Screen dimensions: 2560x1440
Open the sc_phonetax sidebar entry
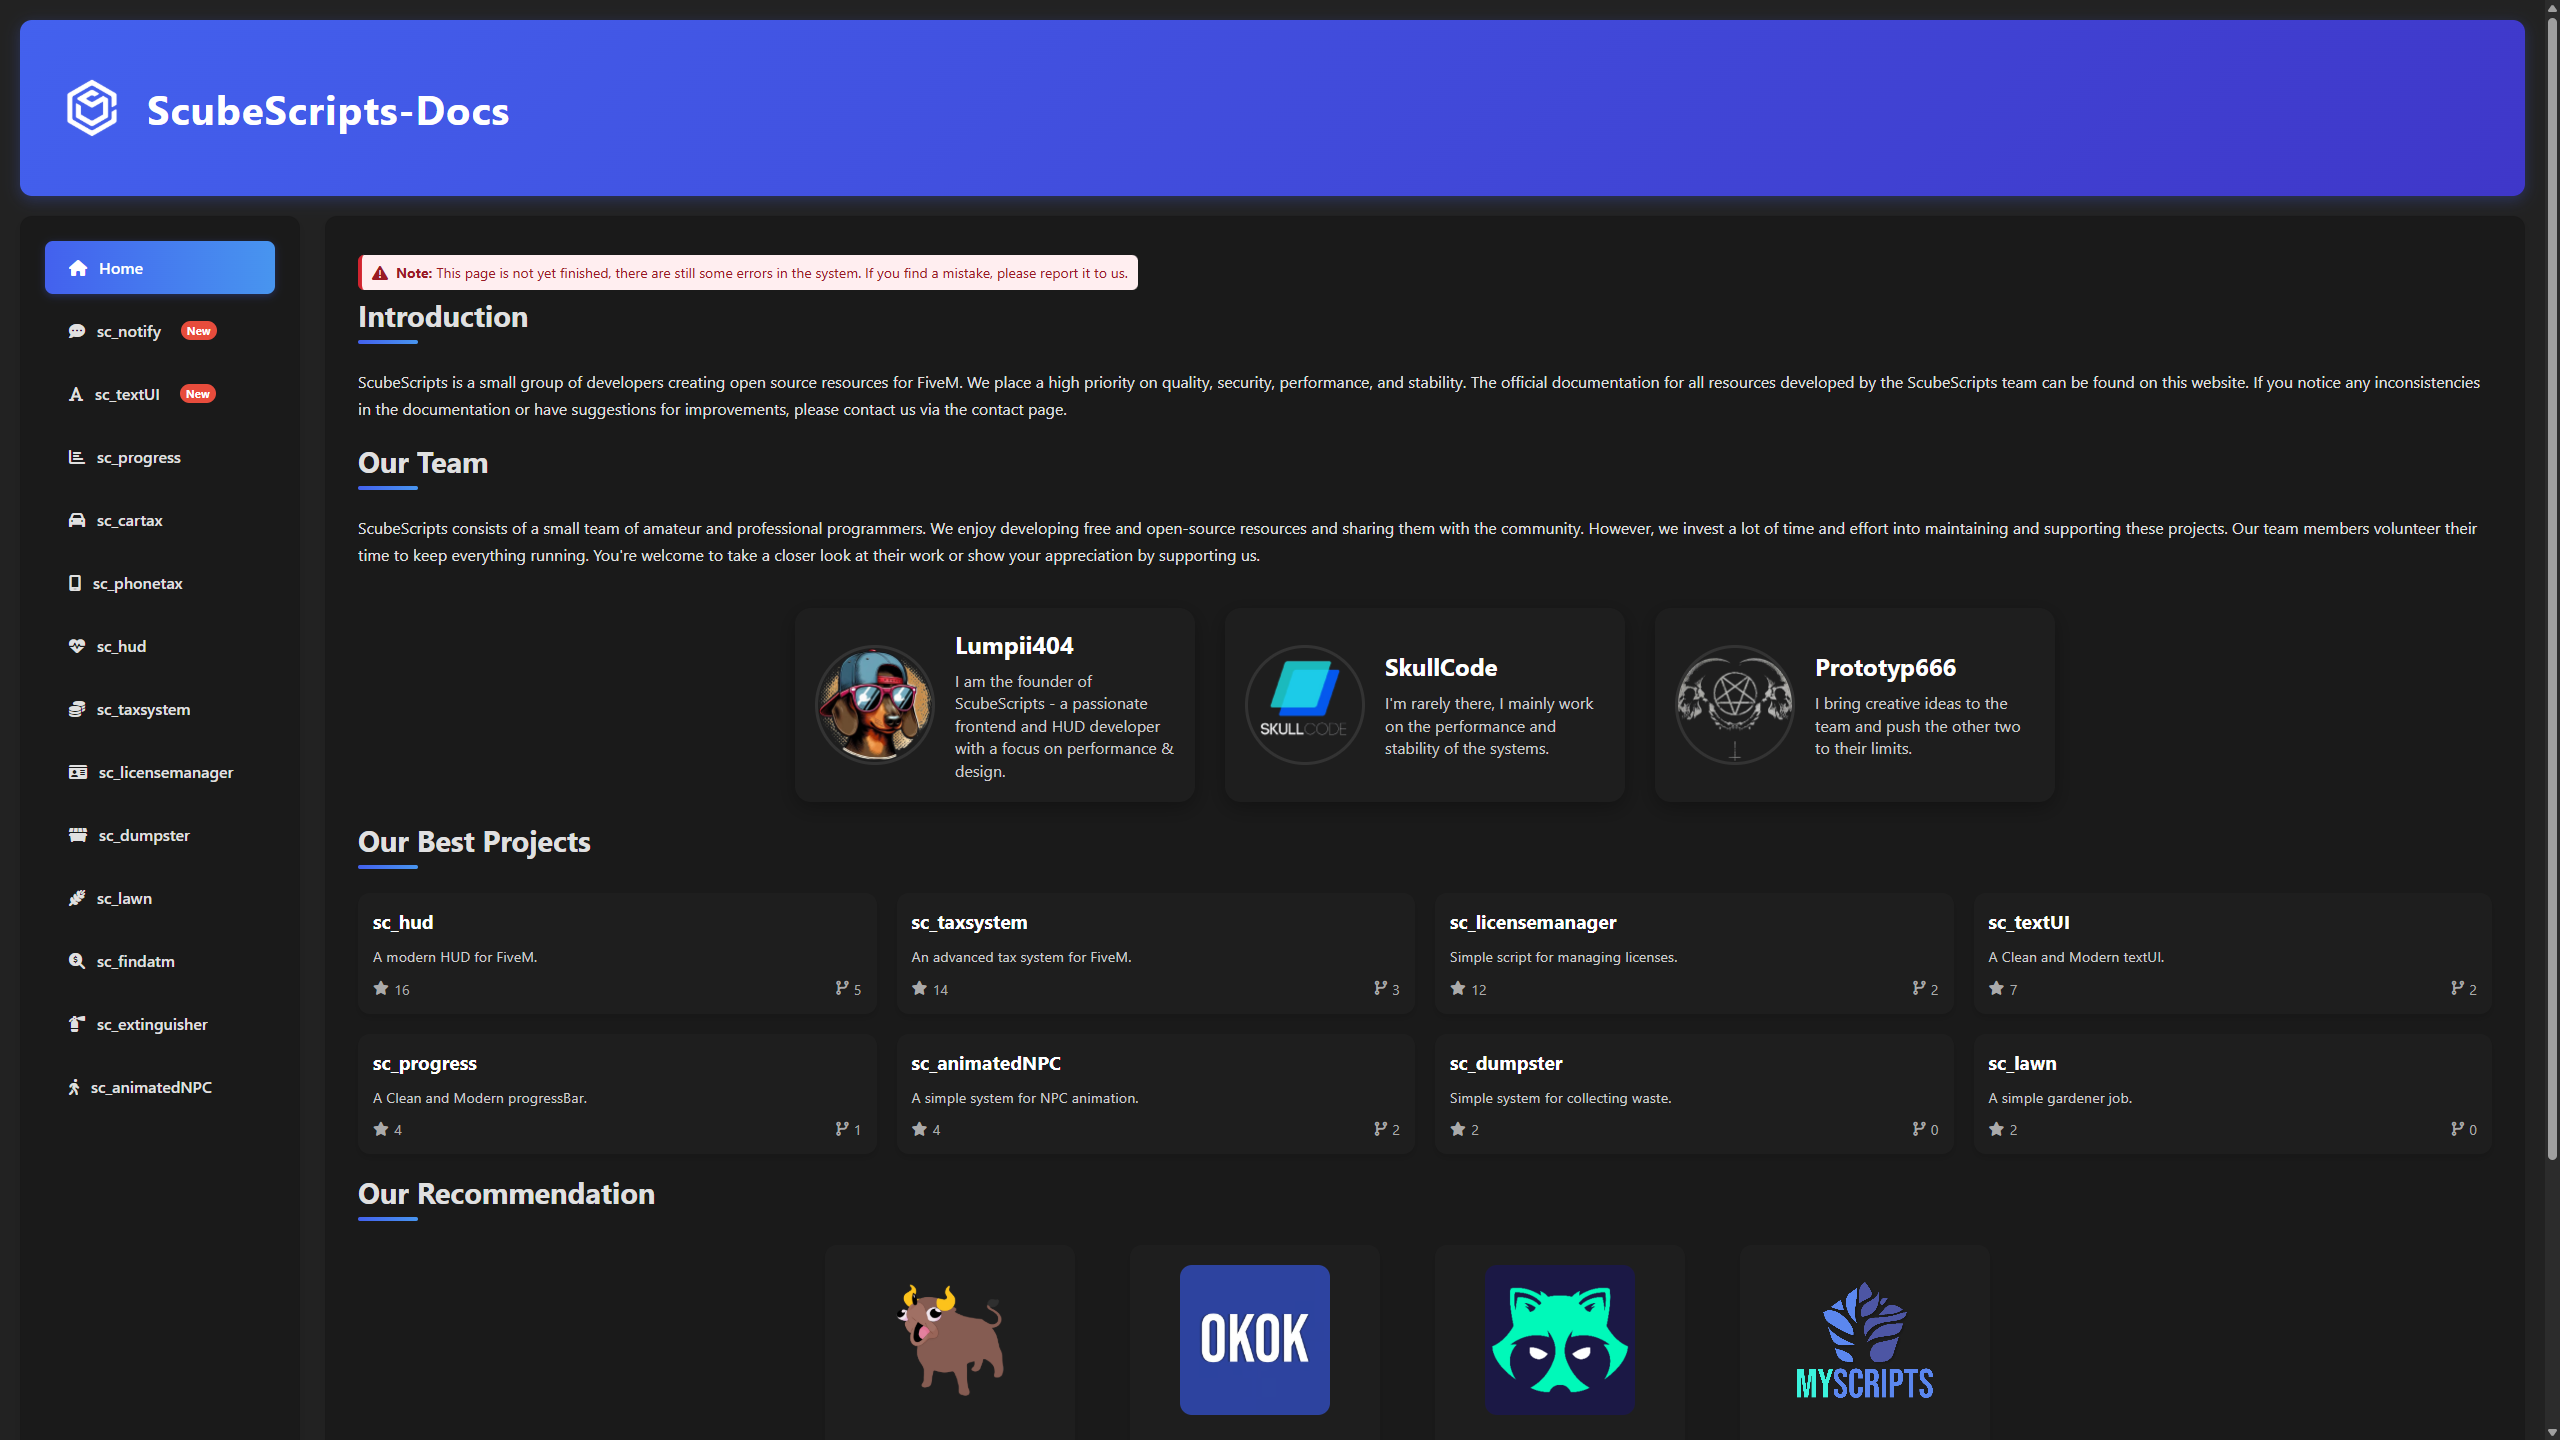(x=160, y=583)
